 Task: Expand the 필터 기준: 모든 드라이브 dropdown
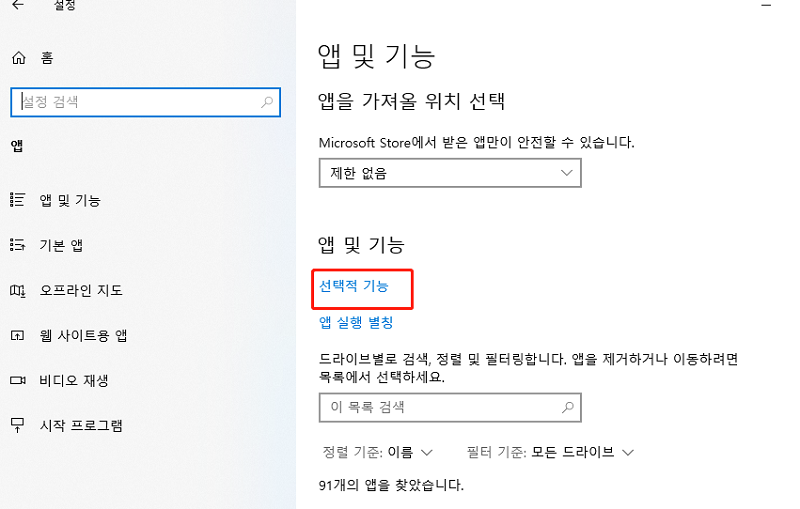click(550, 452)
